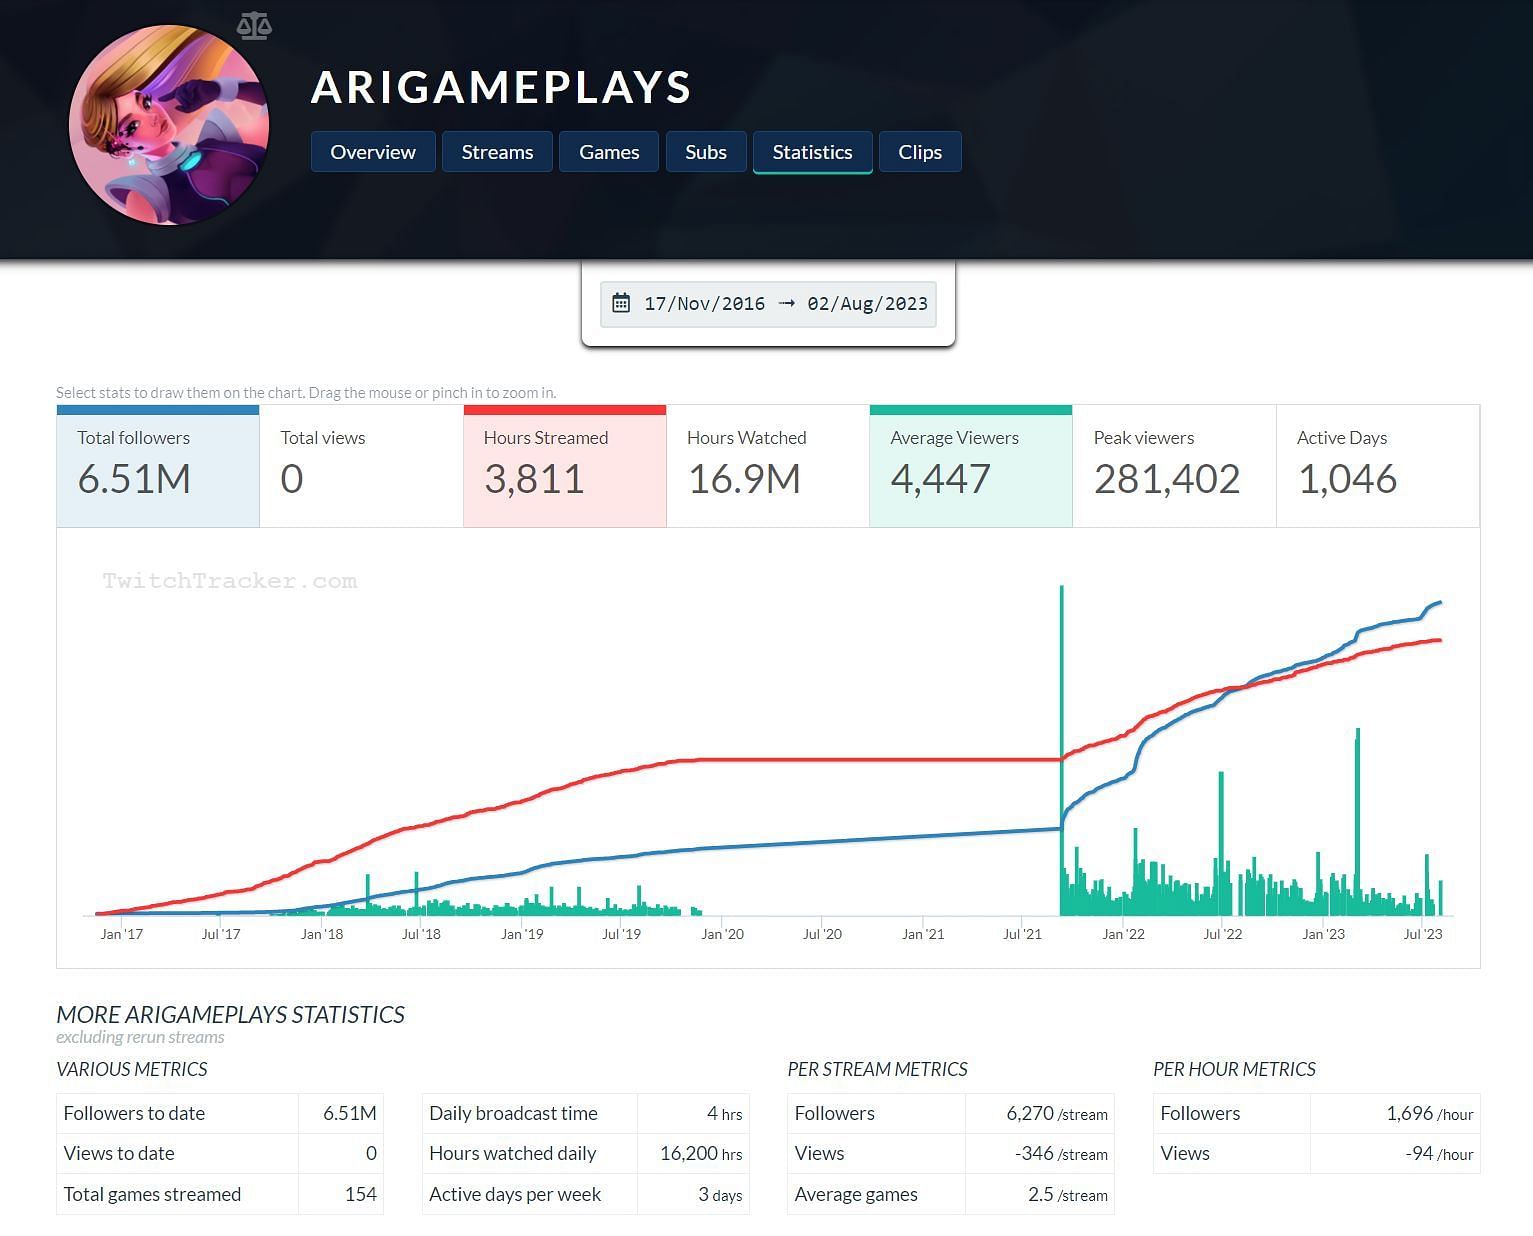
Task: Switch to the Overview tab
Action: [373, 152]
